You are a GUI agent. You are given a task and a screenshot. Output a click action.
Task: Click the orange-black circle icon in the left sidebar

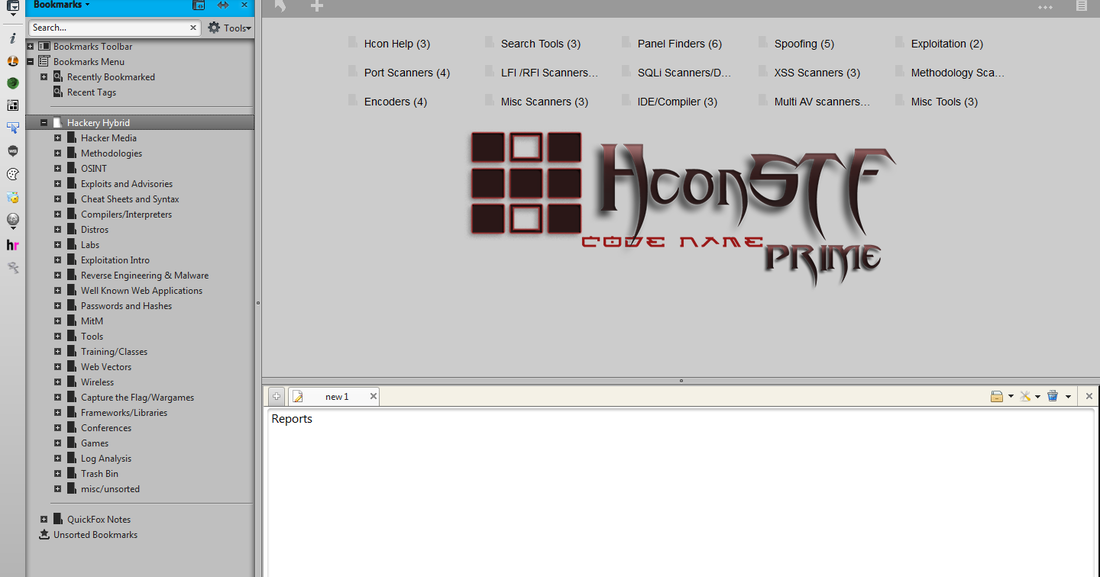point(13,61)
